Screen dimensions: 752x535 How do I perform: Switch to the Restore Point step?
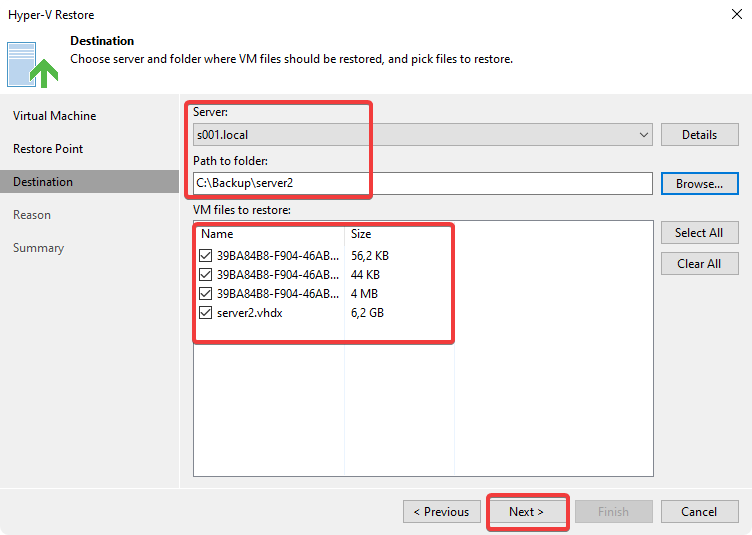48,149
